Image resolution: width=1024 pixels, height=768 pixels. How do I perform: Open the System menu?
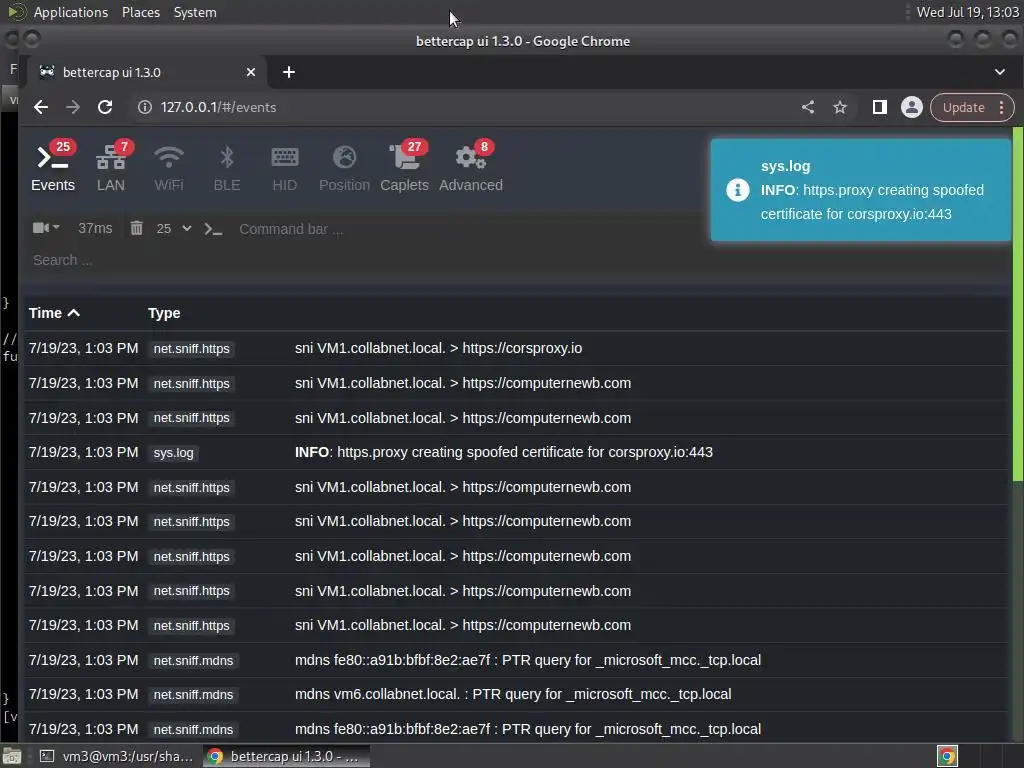195,12
